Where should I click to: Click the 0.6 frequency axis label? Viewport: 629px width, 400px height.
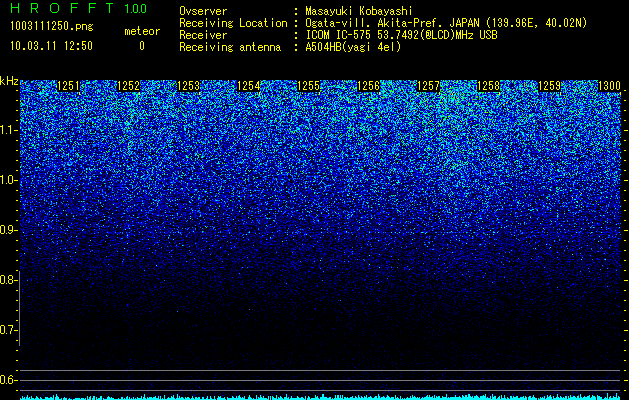[8, 380]
